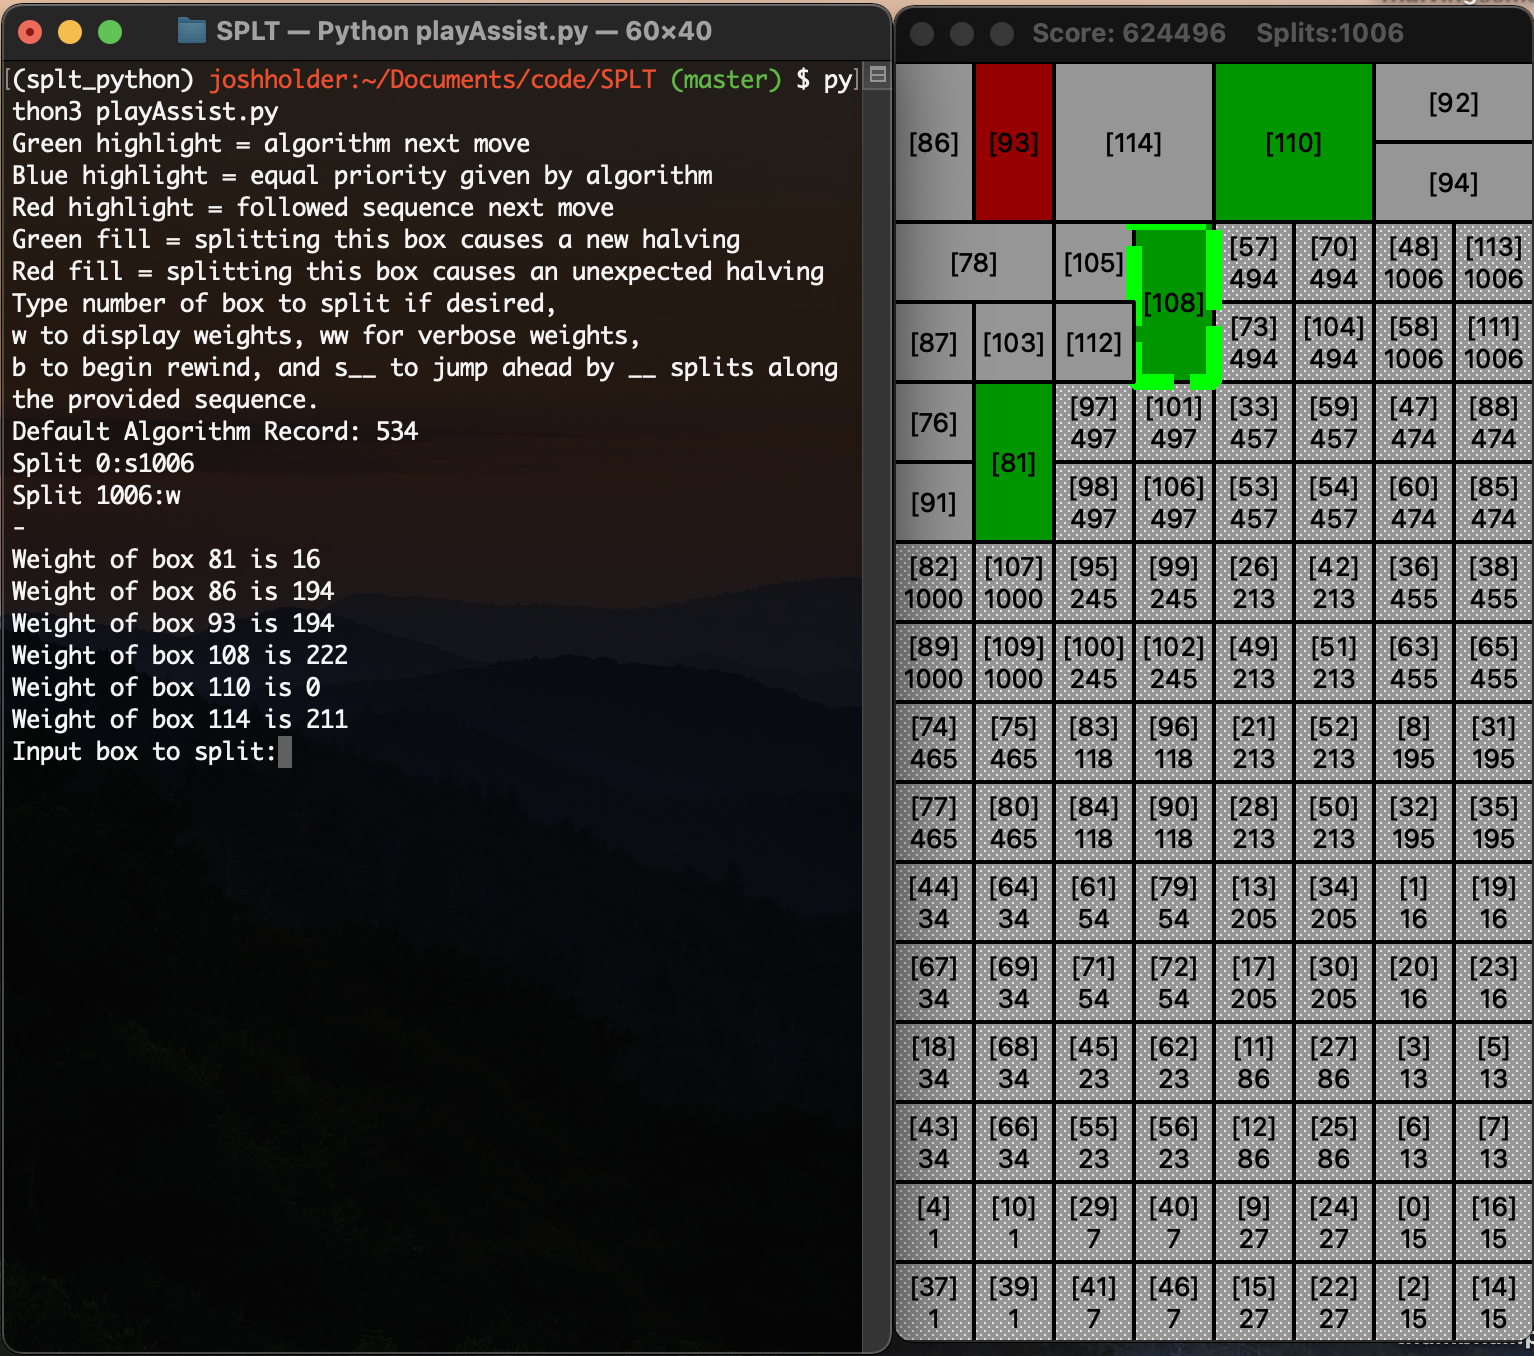Click box [109] with value 1000
This screenshot has width=1534, height=1356.
tap(1014, 662)
